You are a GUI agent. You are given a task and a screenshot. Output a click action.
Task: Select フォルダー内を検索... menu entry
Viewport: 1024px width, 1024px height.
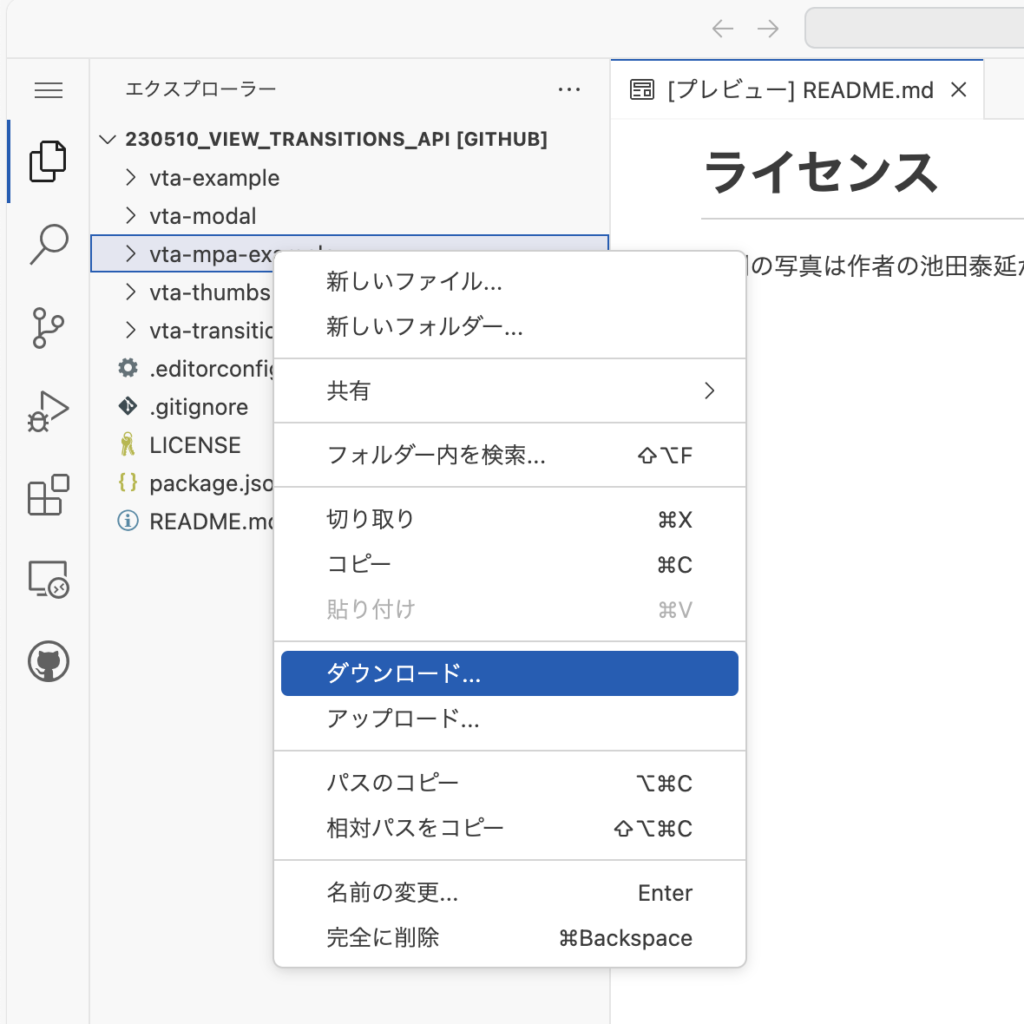point(509,455)
